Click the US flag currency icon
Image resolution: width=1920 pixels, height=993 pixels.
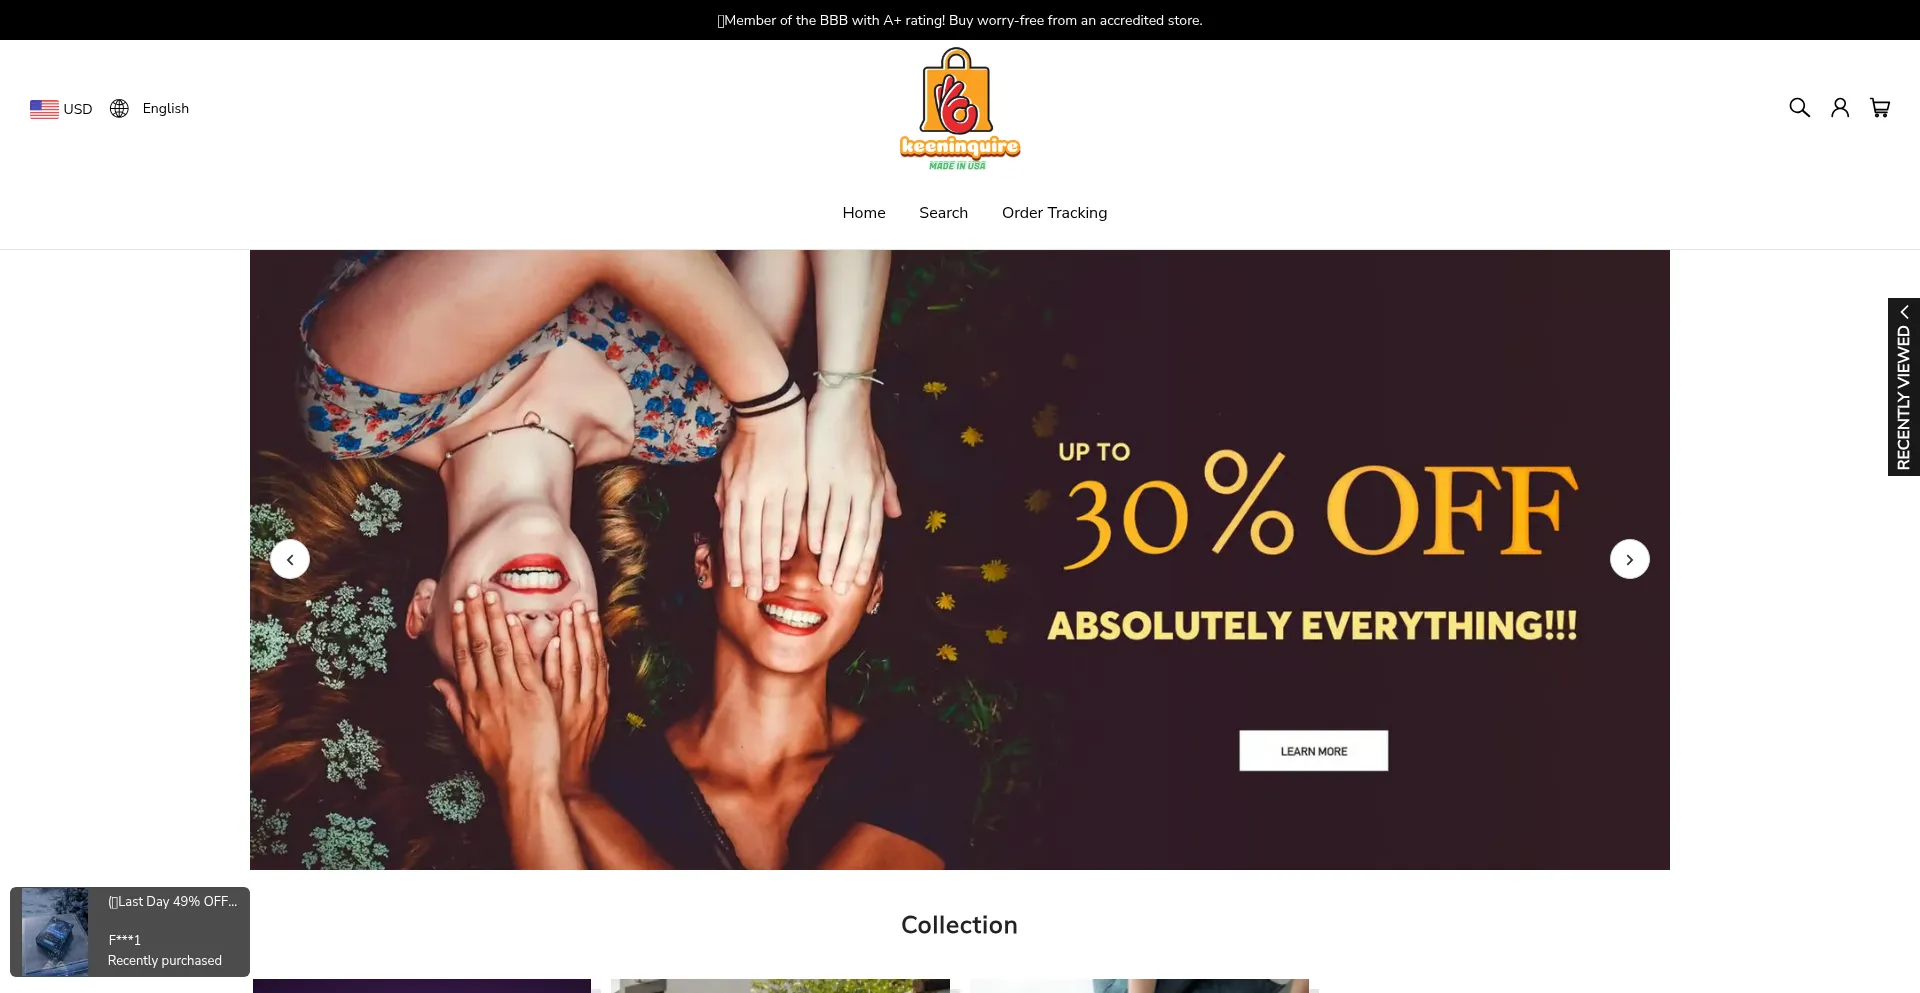pos(44,109)
